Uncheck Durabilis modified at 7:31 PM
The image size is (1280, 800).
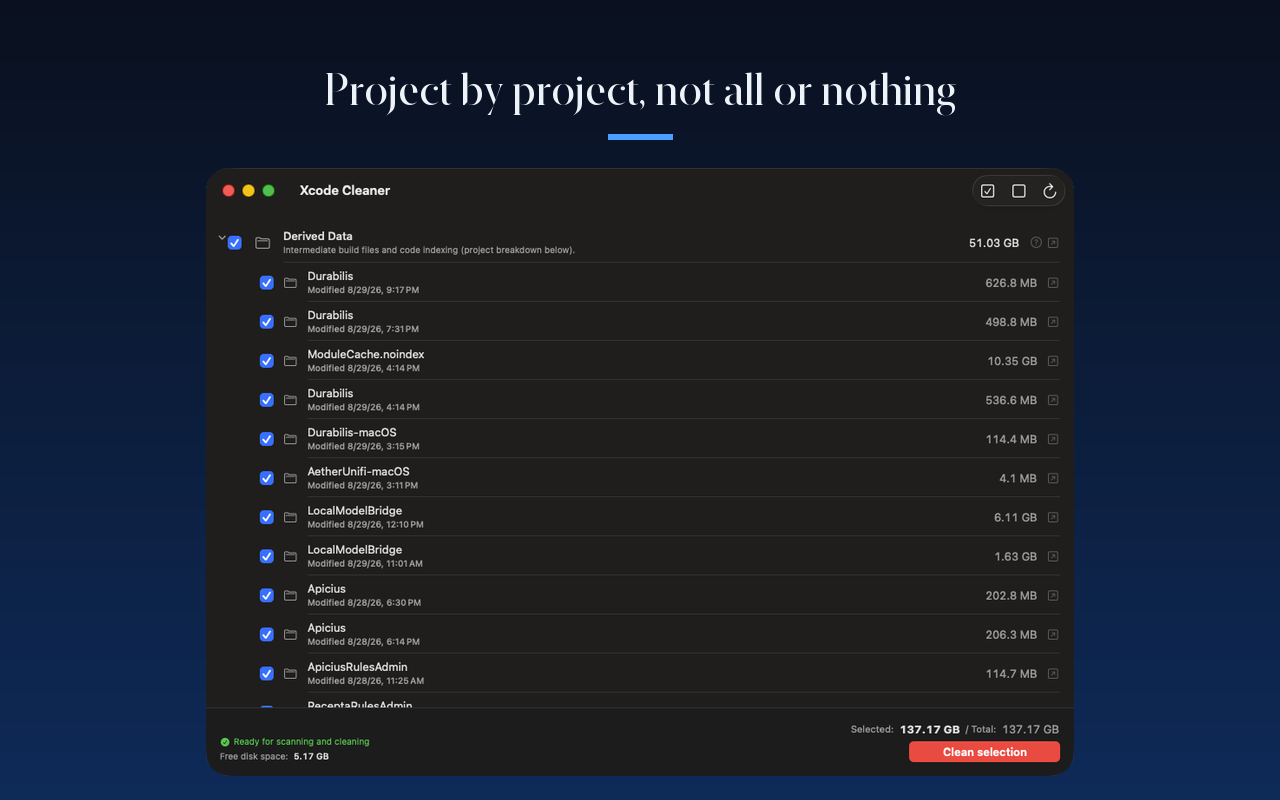point(267,322)
